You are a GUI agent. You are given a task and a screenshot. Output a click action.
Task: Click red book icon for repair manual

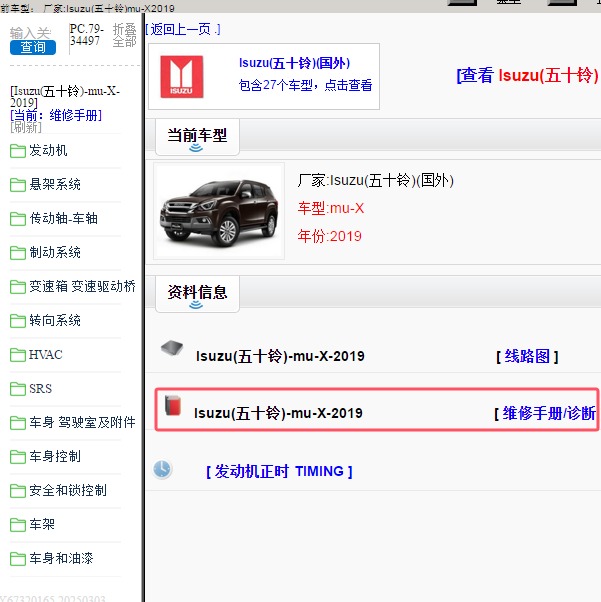[173, 405]
